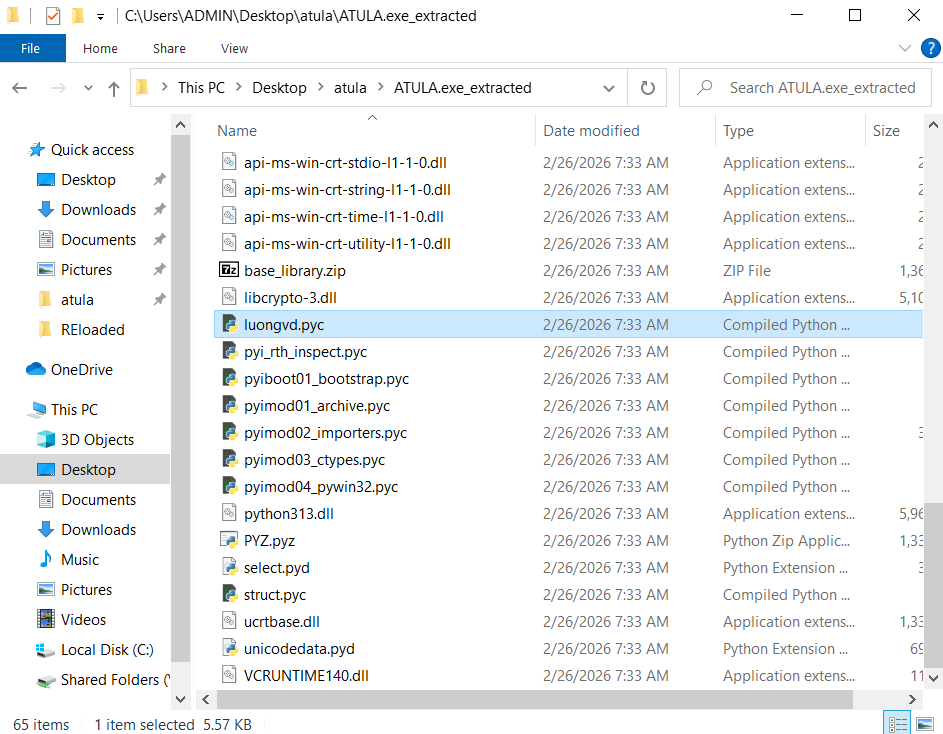Switch to the View ribbon tab

(234, 48)
